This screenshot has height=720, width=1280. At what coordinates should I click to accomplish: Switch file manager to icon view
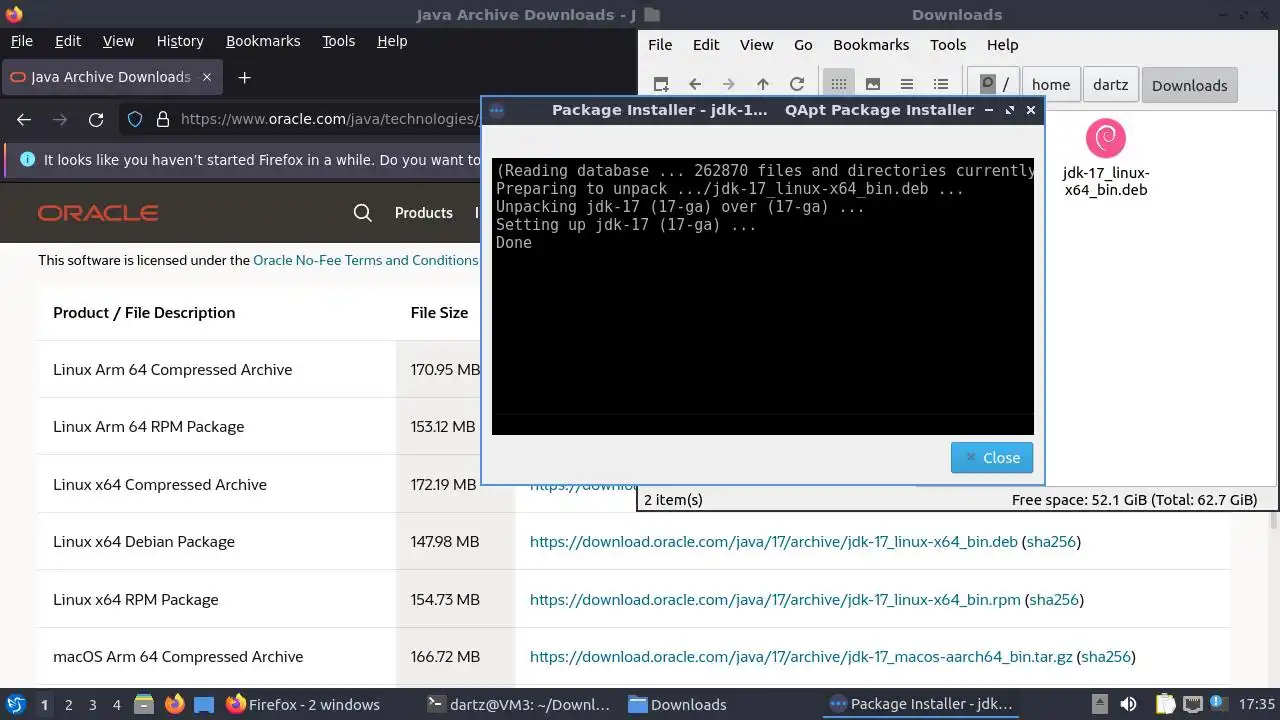click(x=839, y=85)
